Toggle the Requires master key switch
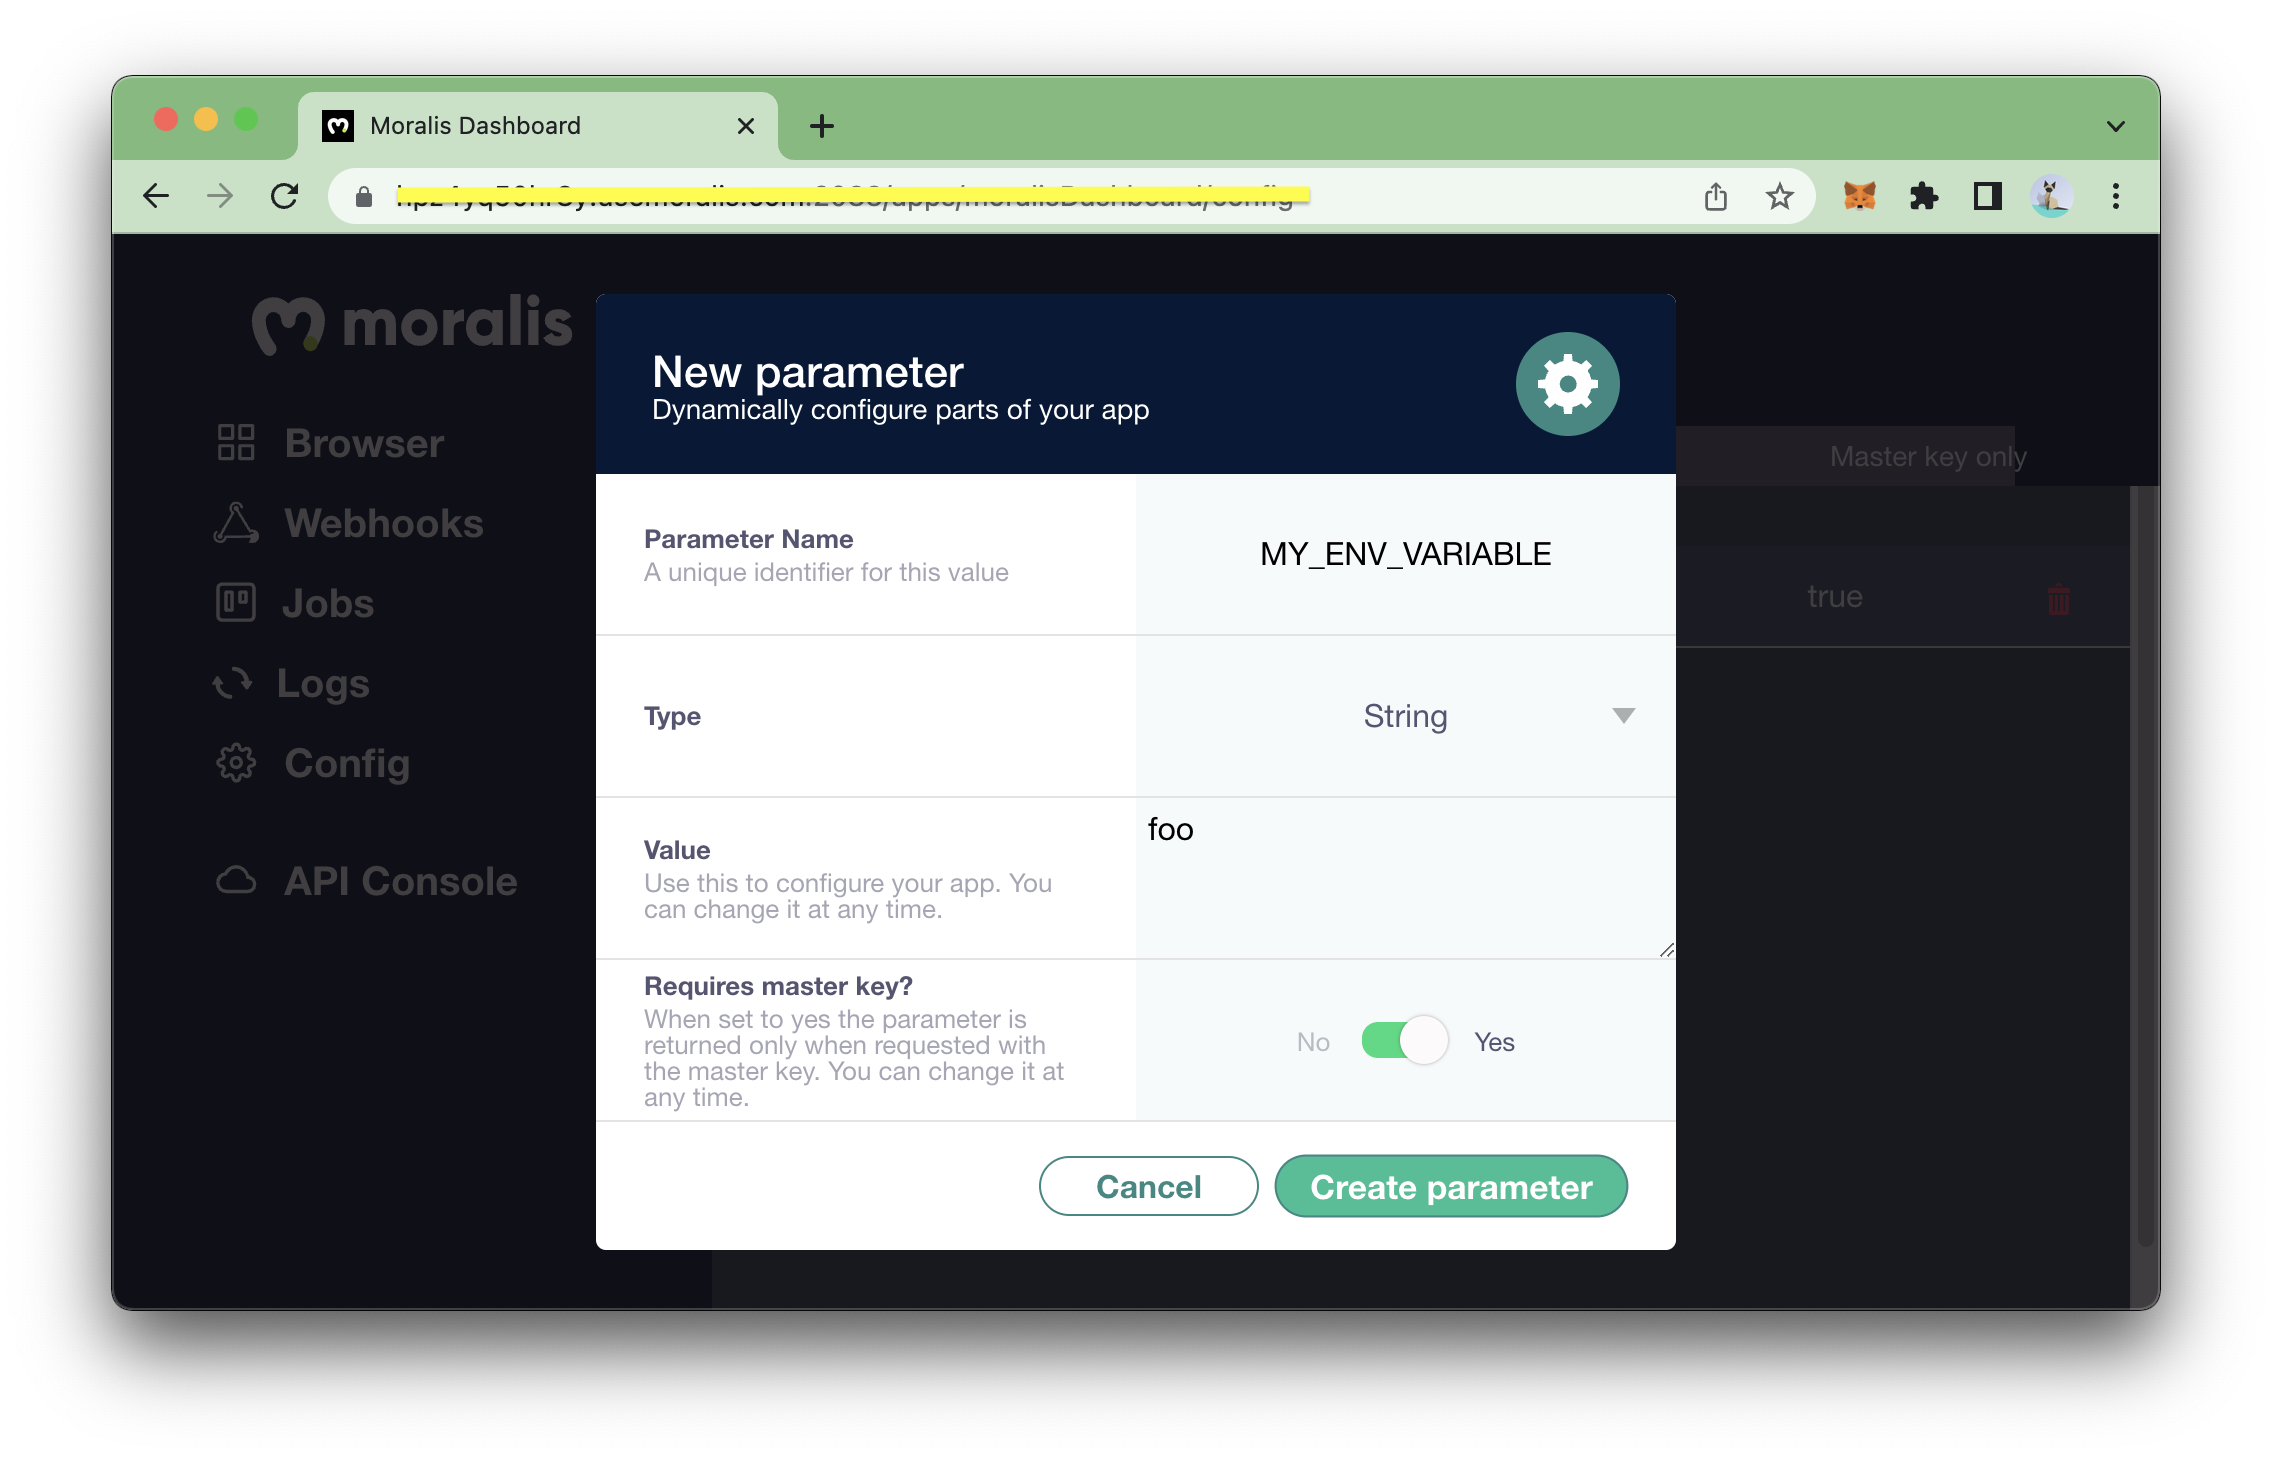This screenshot has width=2272, height=1458. pyautogui.click(x=1403, y=1040)
